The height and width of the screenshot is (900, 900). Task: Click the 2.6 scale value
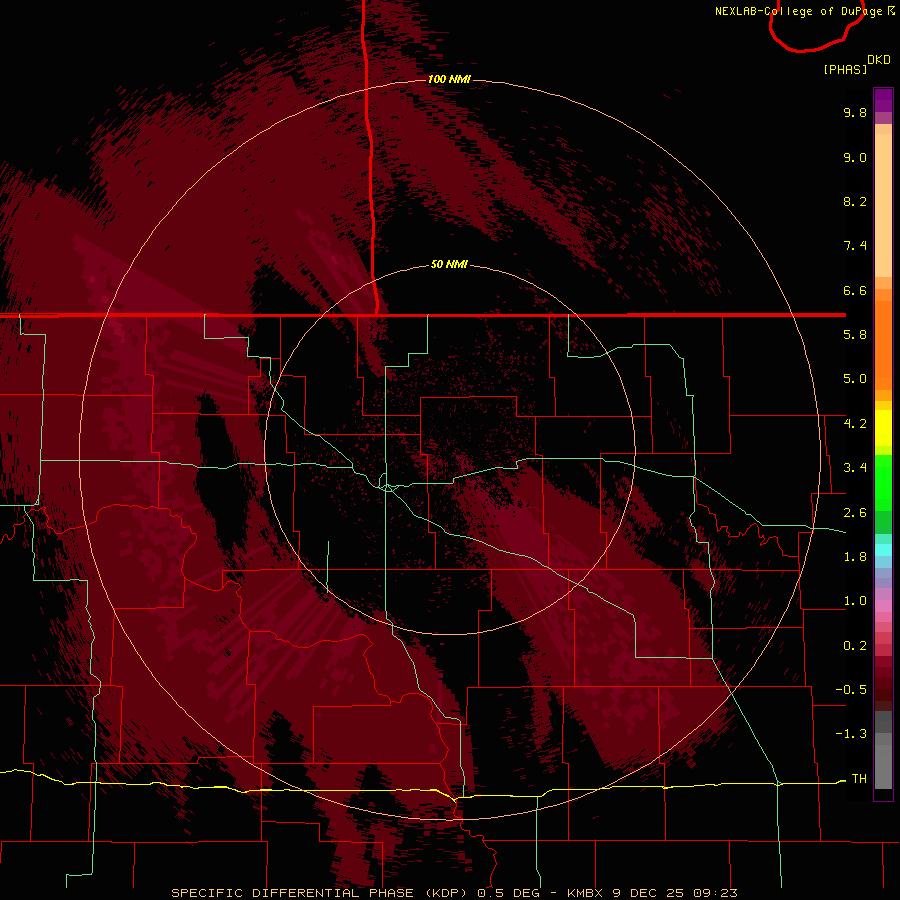coord(855,513)
